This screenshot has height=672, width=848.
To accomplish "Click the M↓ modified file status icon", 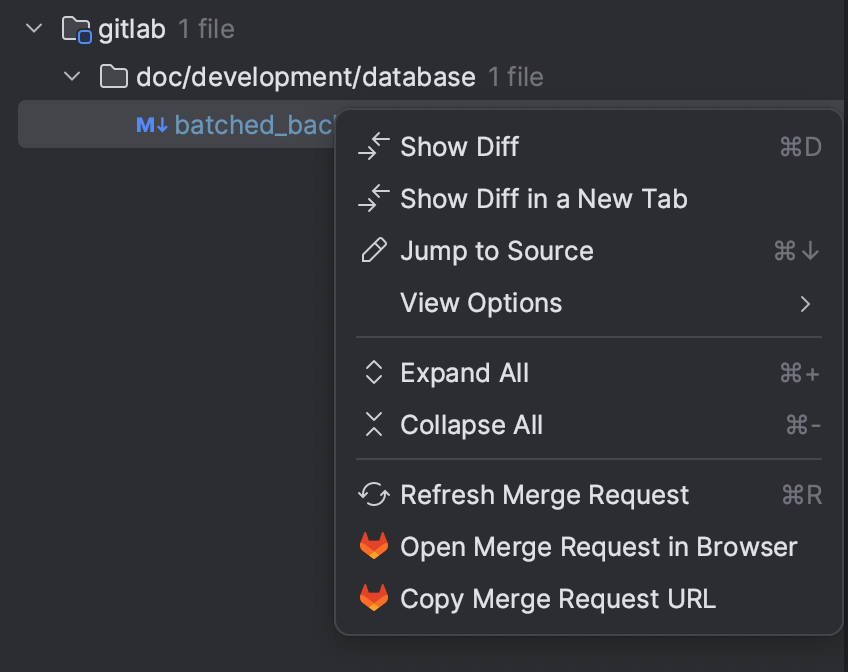I will [x=152, y=125].
